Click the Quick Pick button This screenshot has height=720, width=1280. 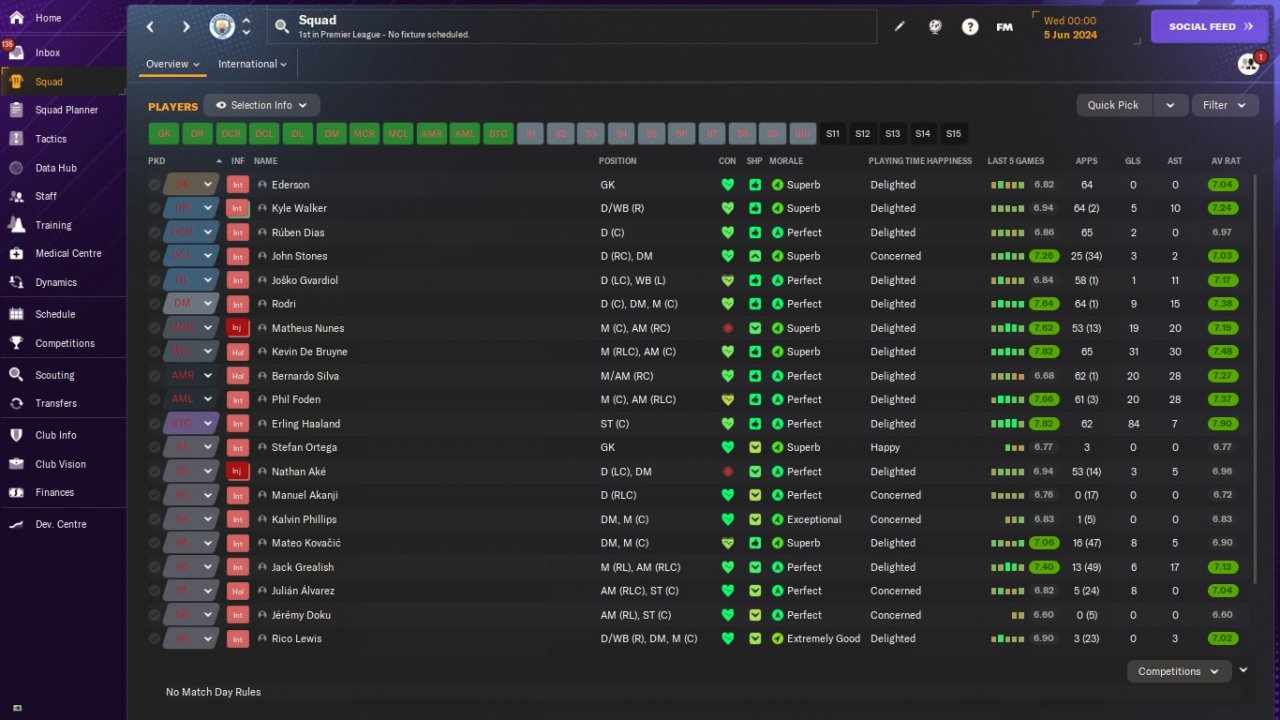pos(1114,105)
